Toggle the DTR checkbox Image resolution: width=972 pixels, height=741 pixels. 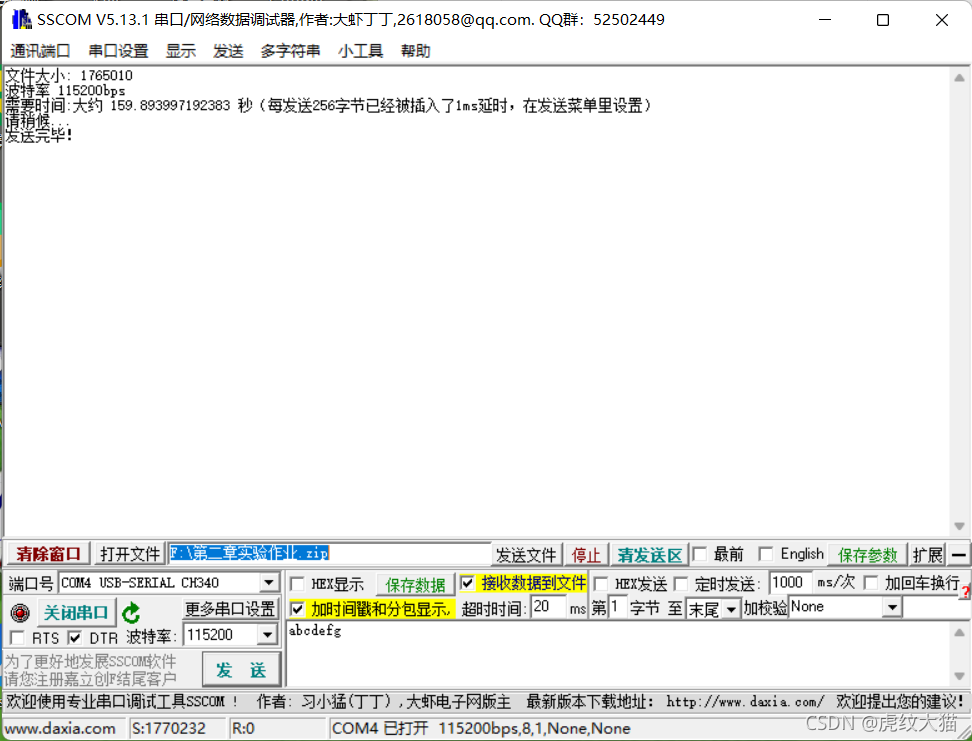click(75, 637)
